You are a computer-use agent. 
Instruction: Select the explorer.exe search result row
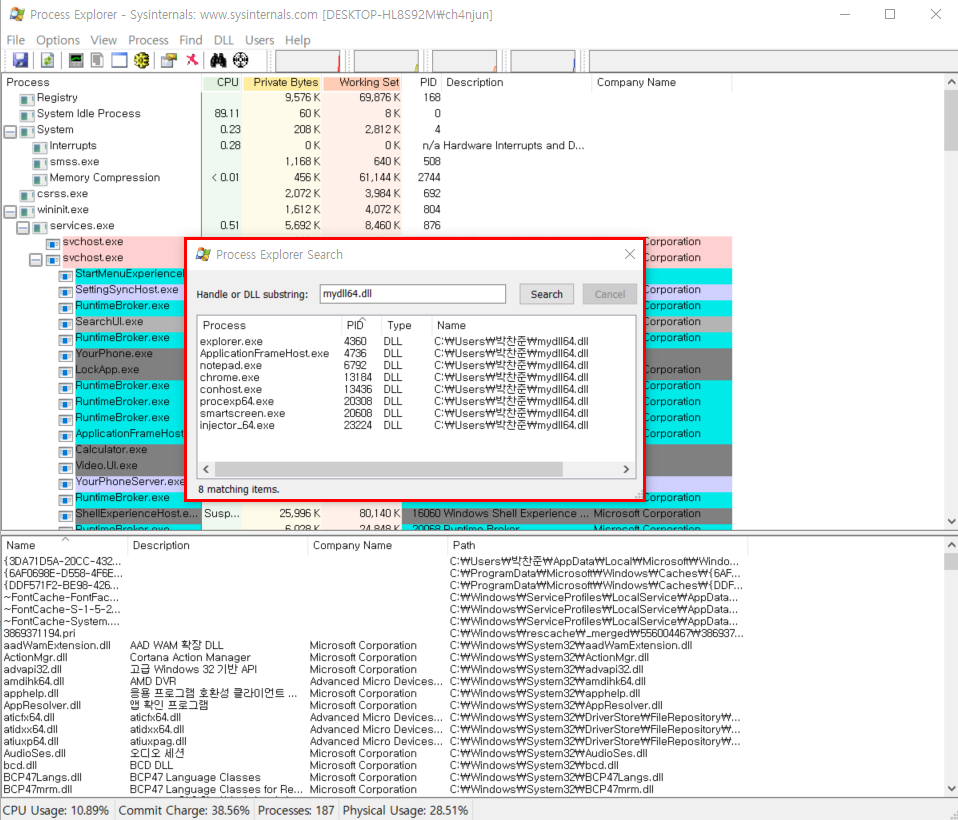(415, 342)
